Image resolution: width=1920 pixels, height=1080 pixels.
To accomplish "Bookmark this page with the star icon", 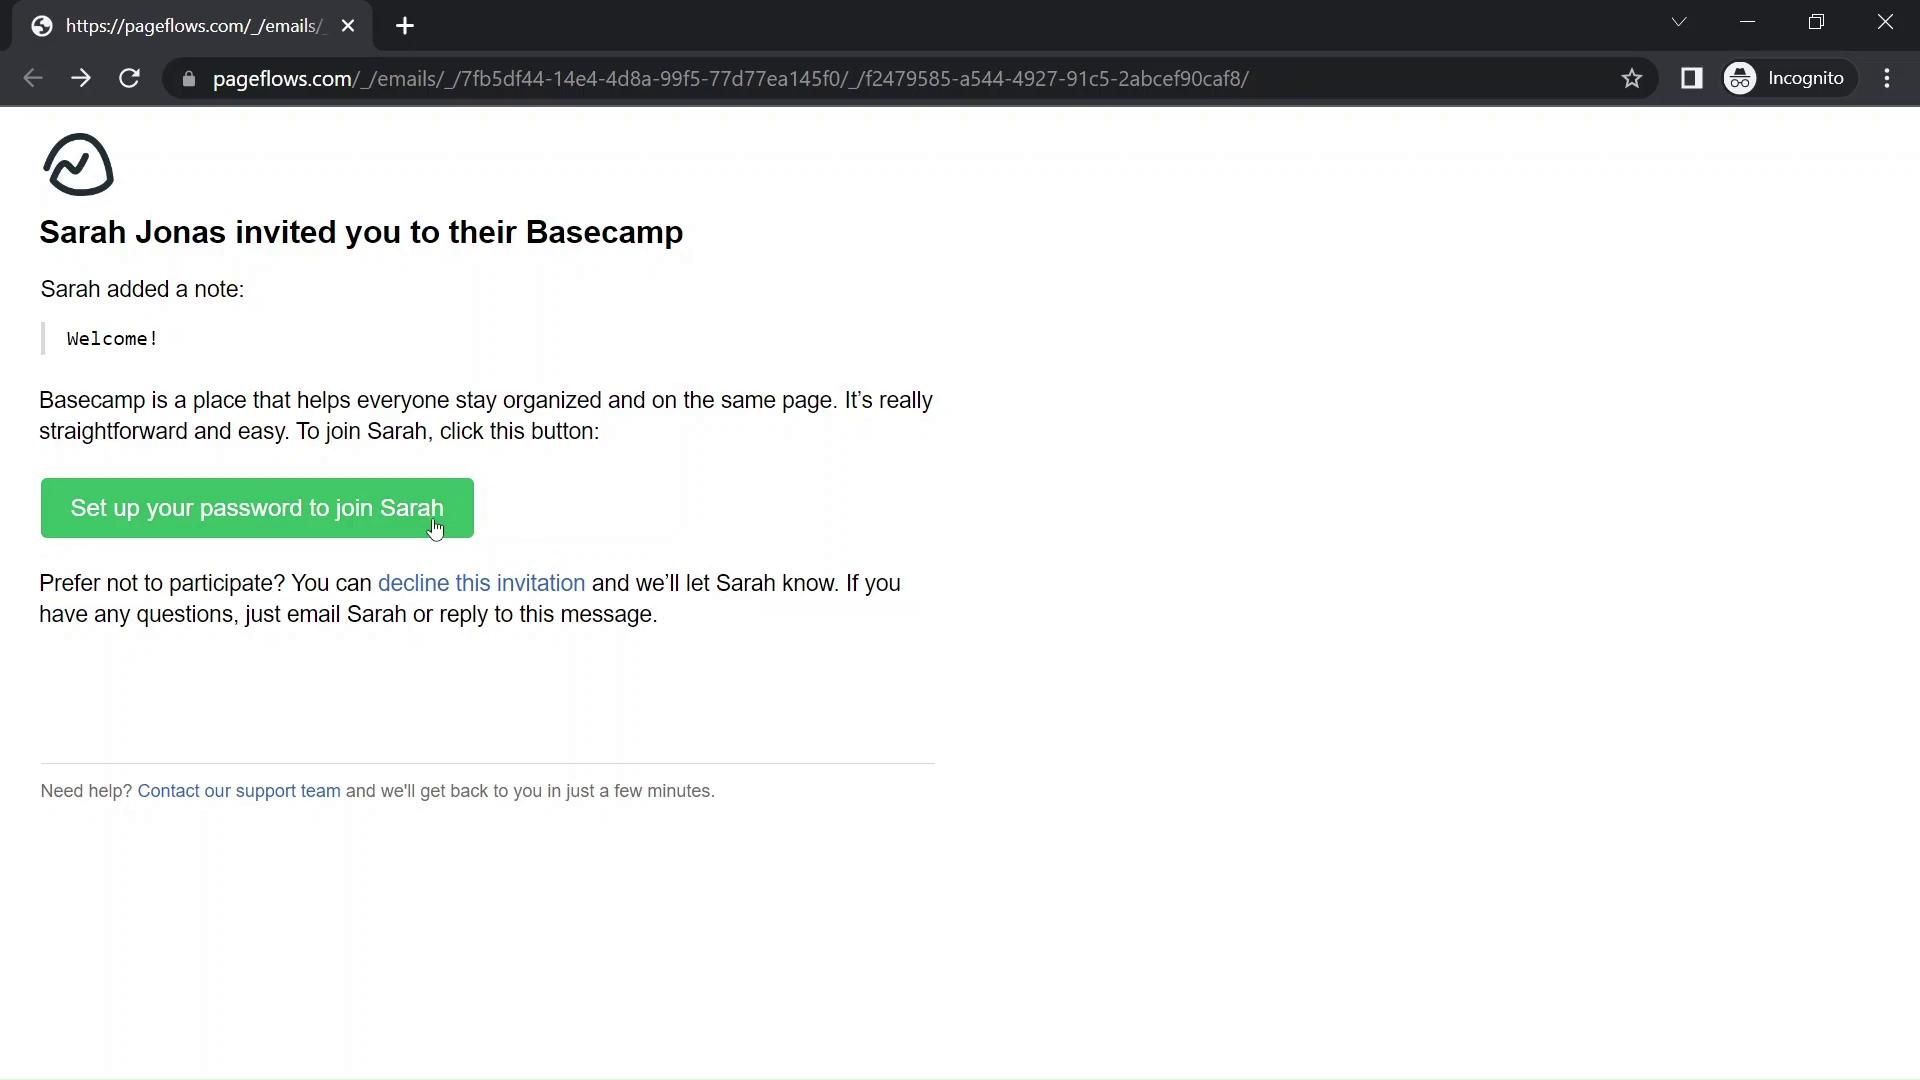I will tap(1631, 78).
